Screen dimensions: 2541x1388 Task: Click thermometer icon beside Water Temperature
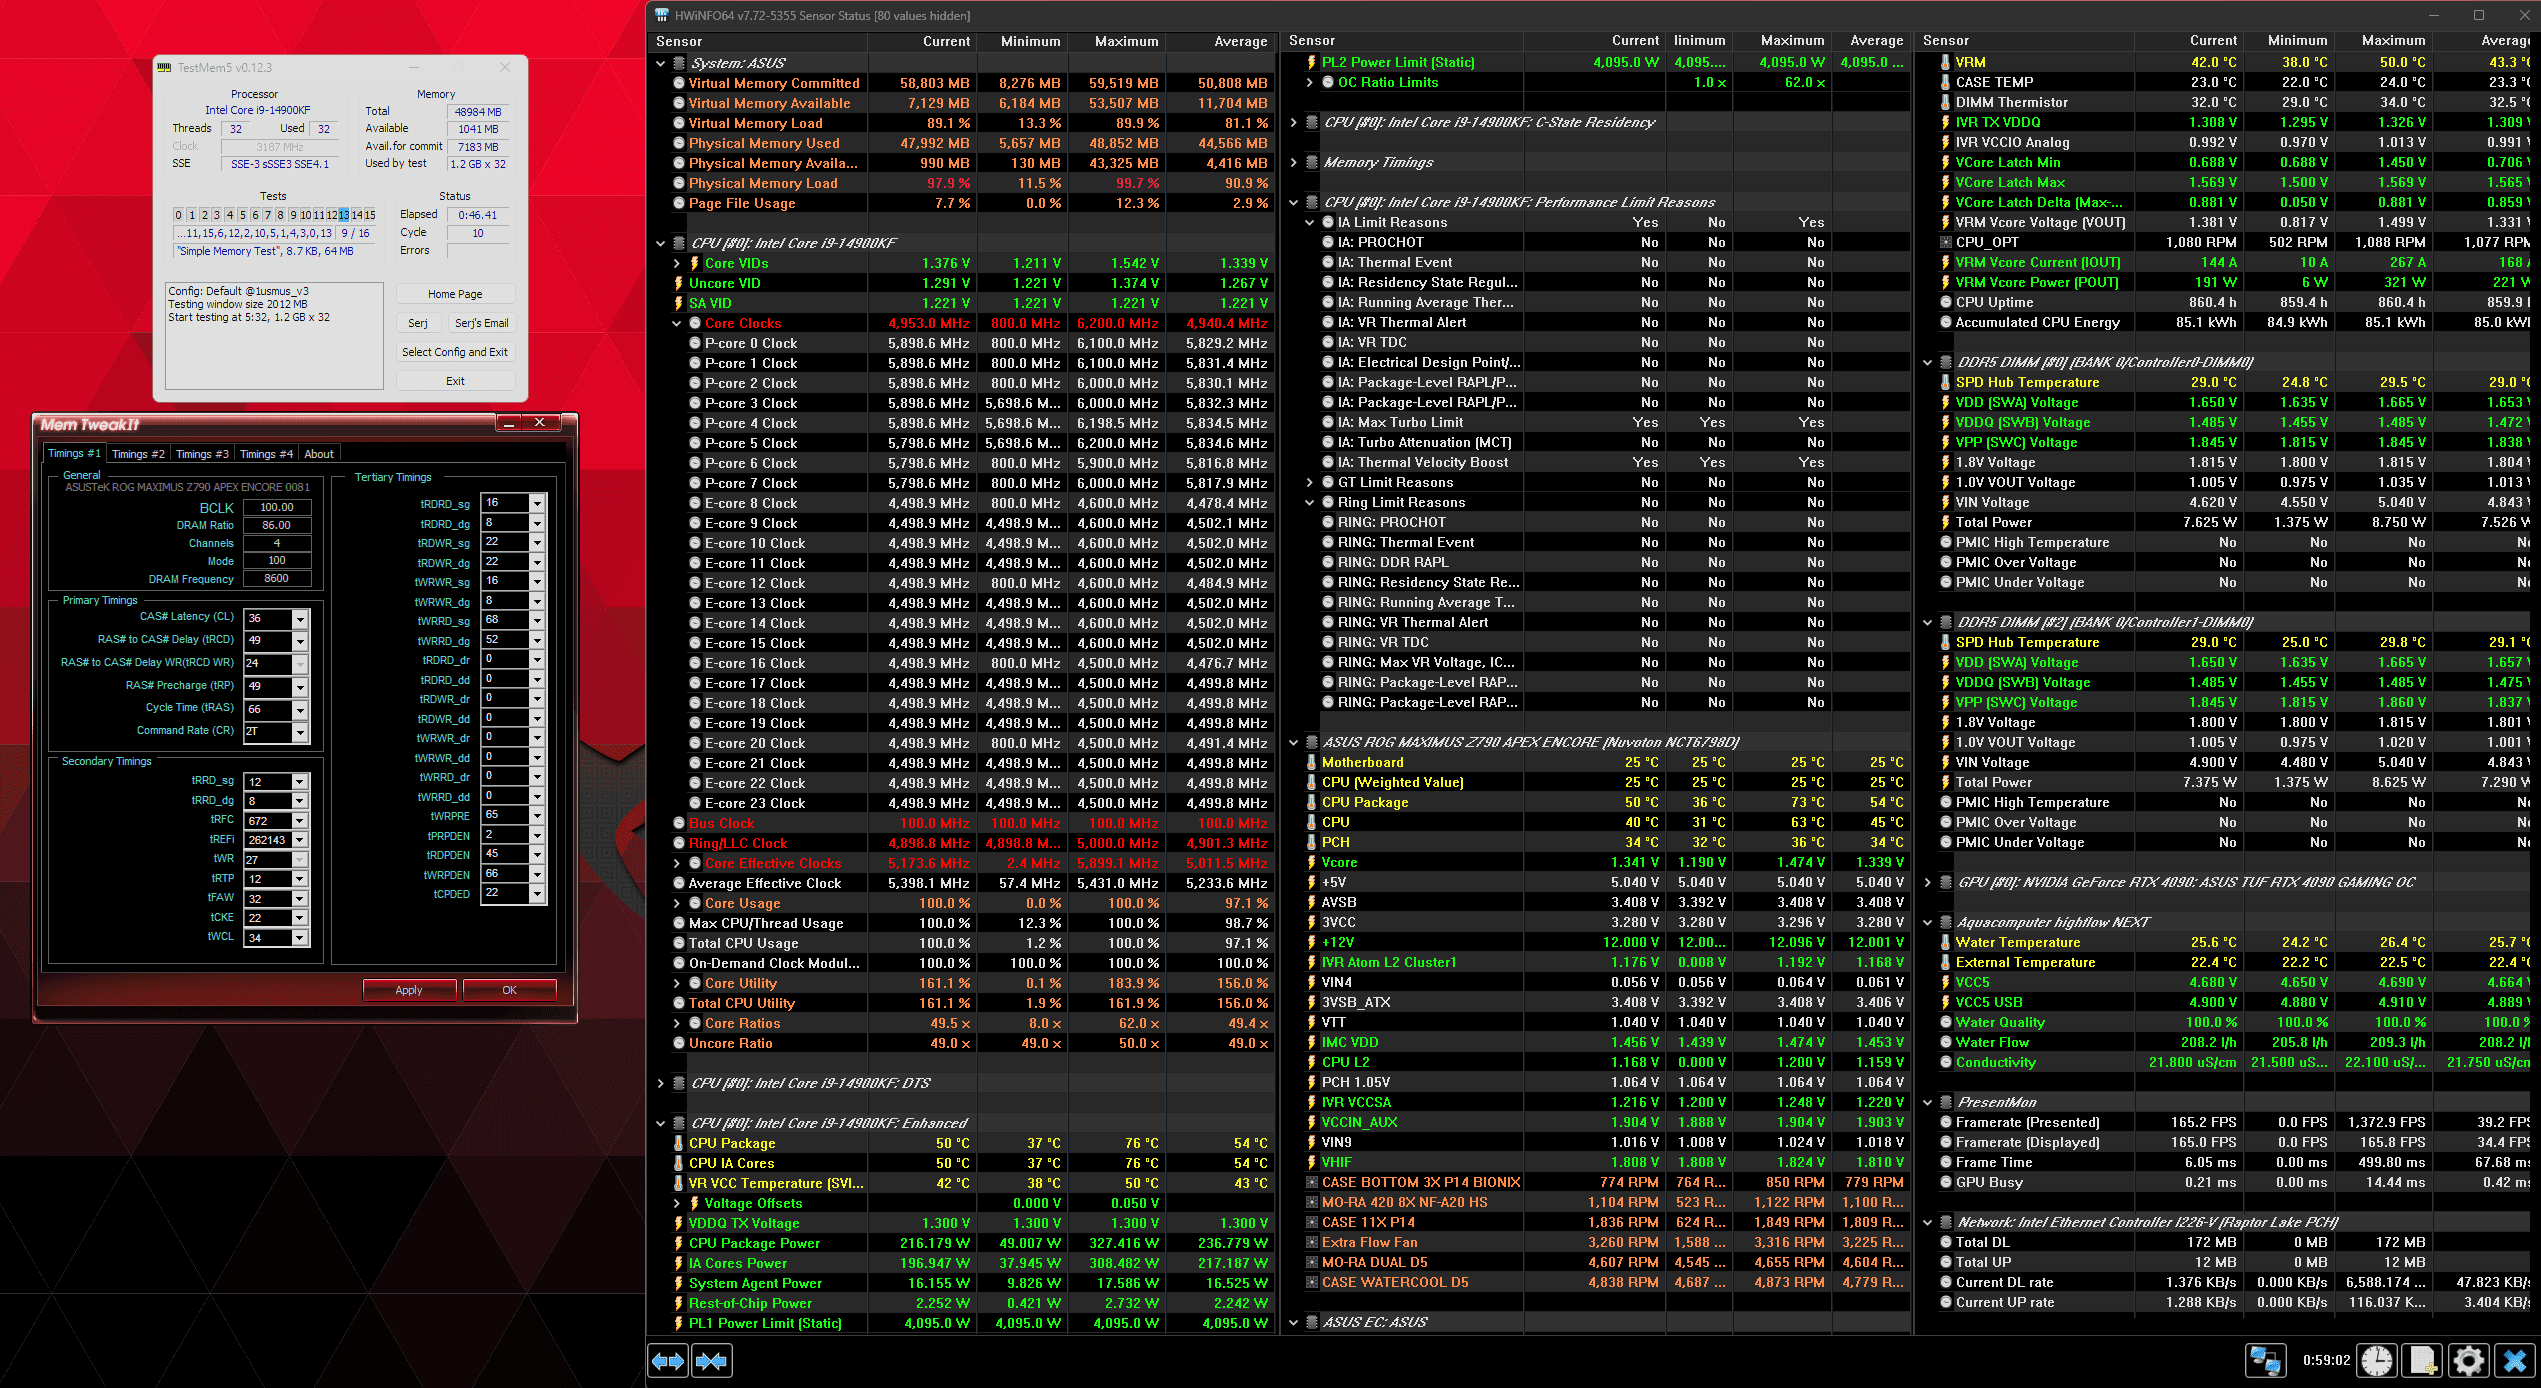(x=1945, y=942)
